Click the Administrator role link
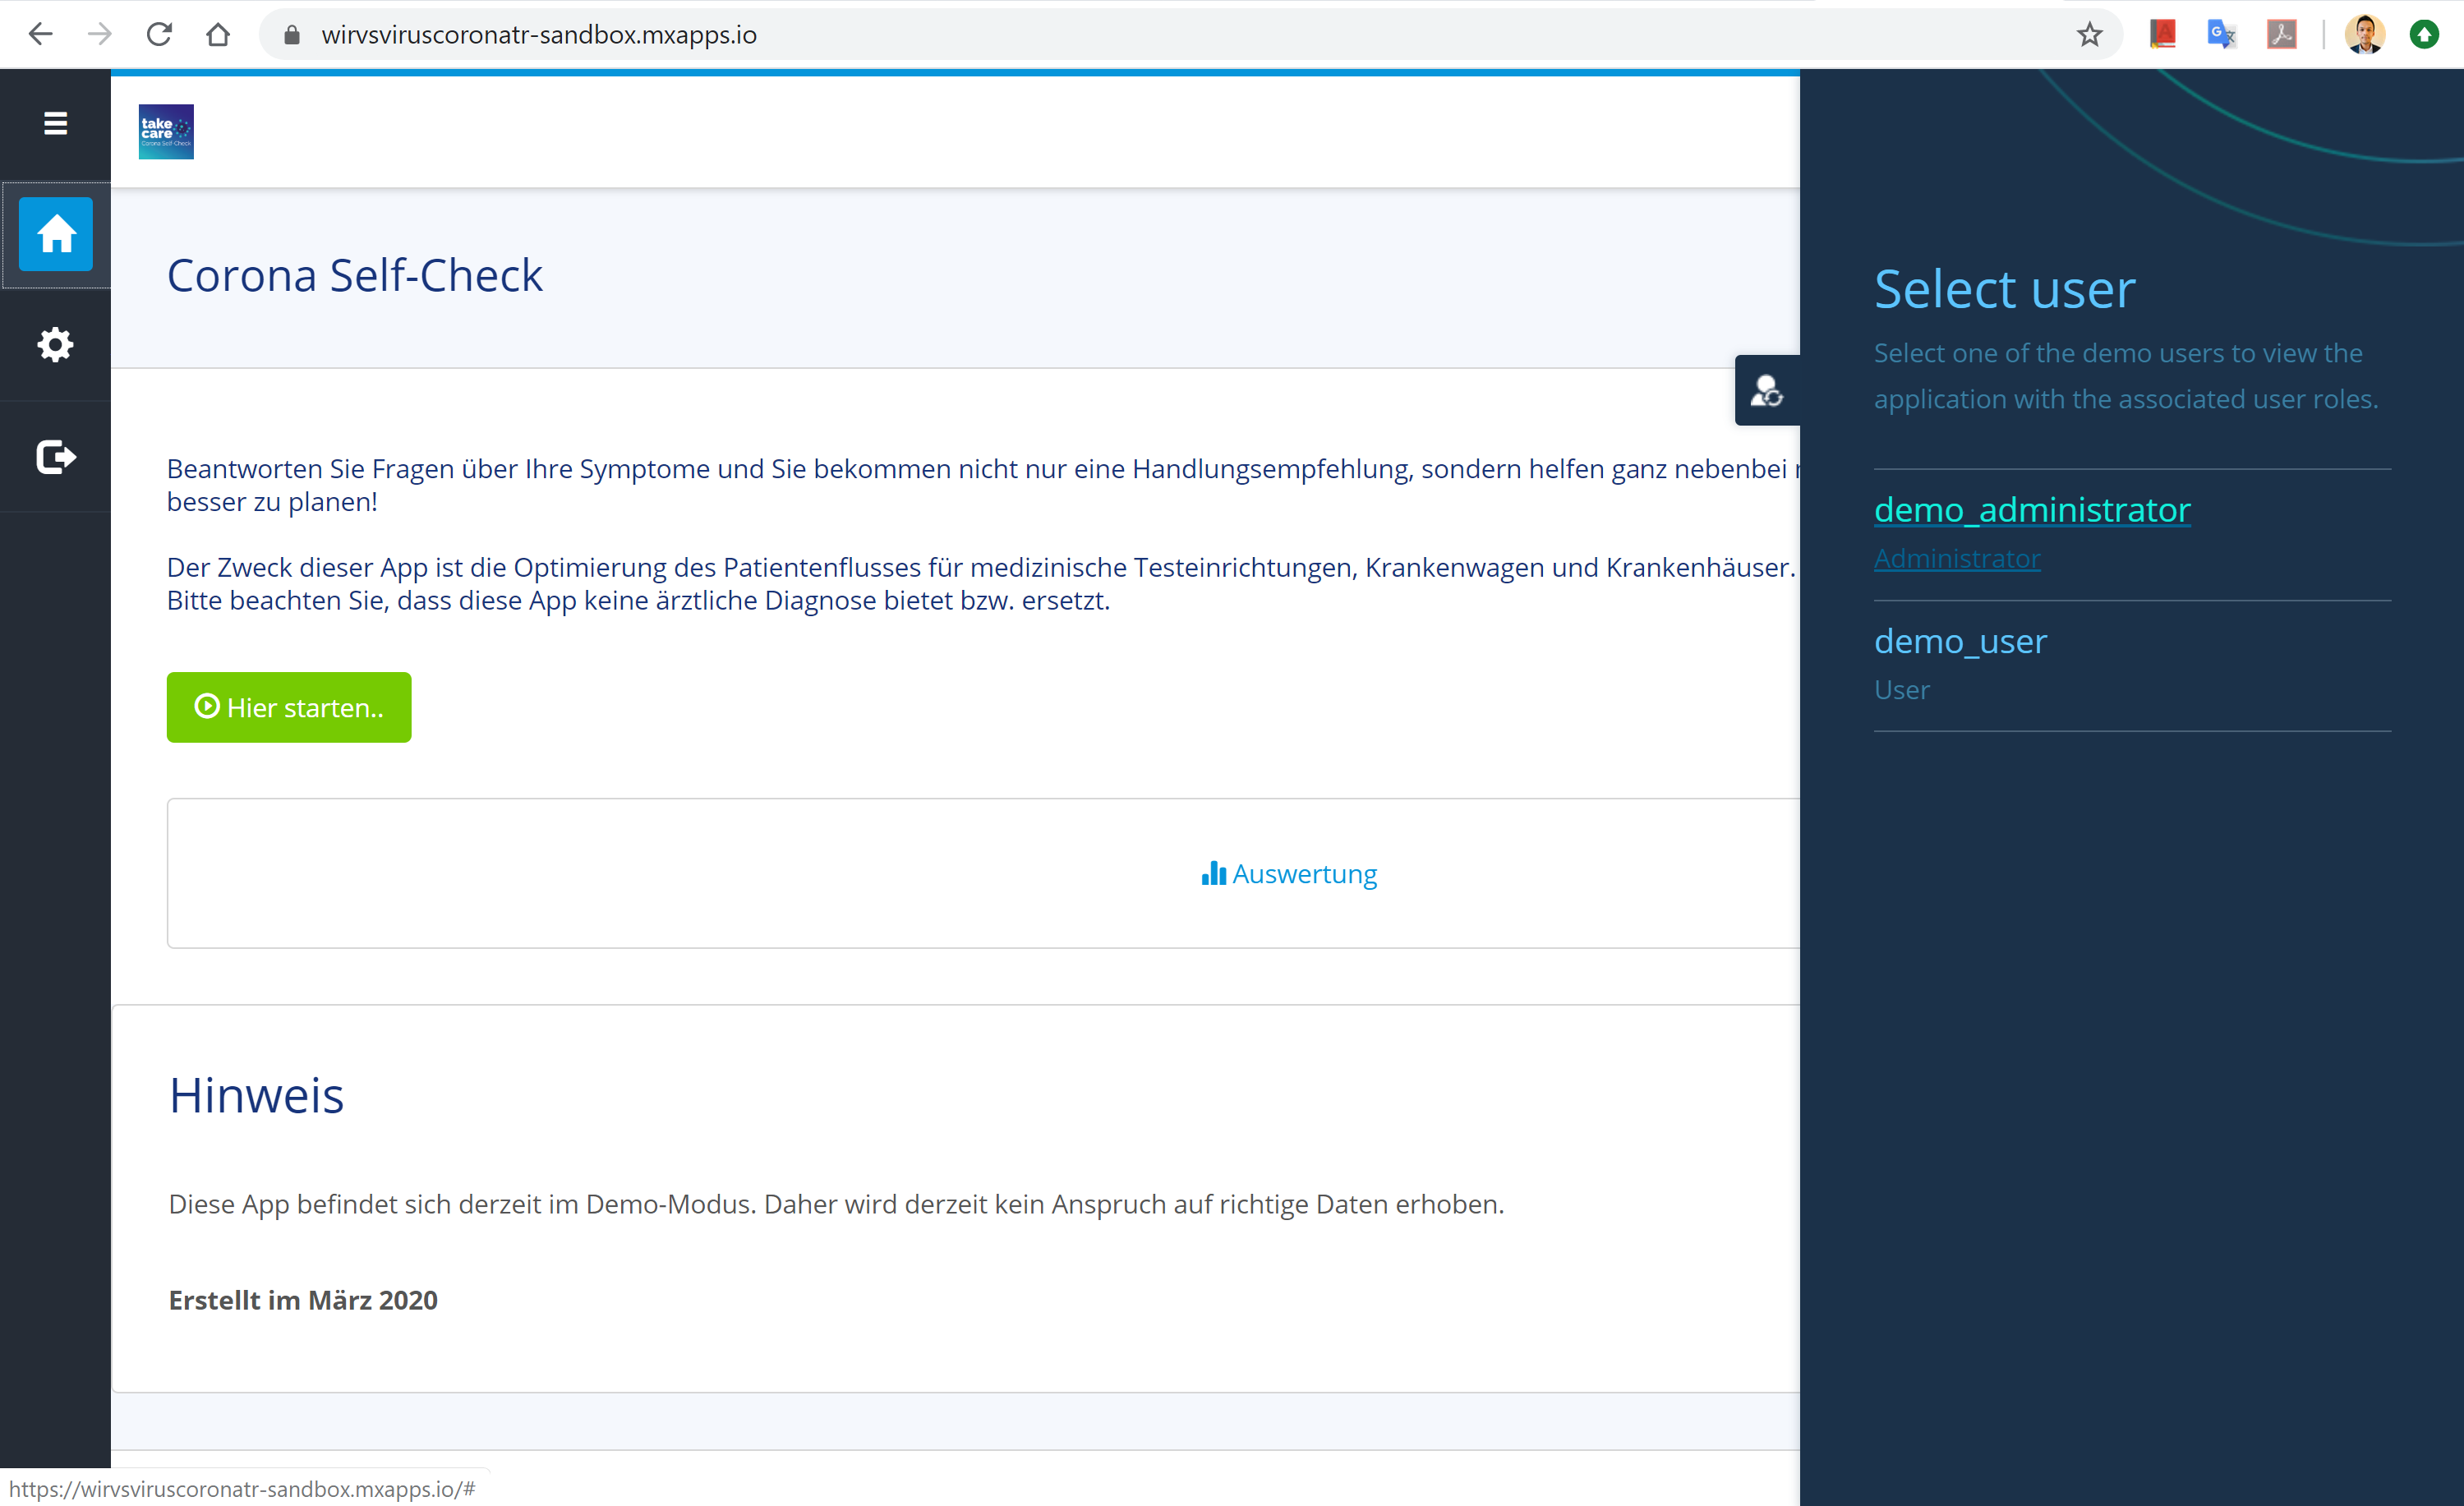The height and width of the screenshot is (1506, 2464). pyautogui.click(x=1956, y=559)
